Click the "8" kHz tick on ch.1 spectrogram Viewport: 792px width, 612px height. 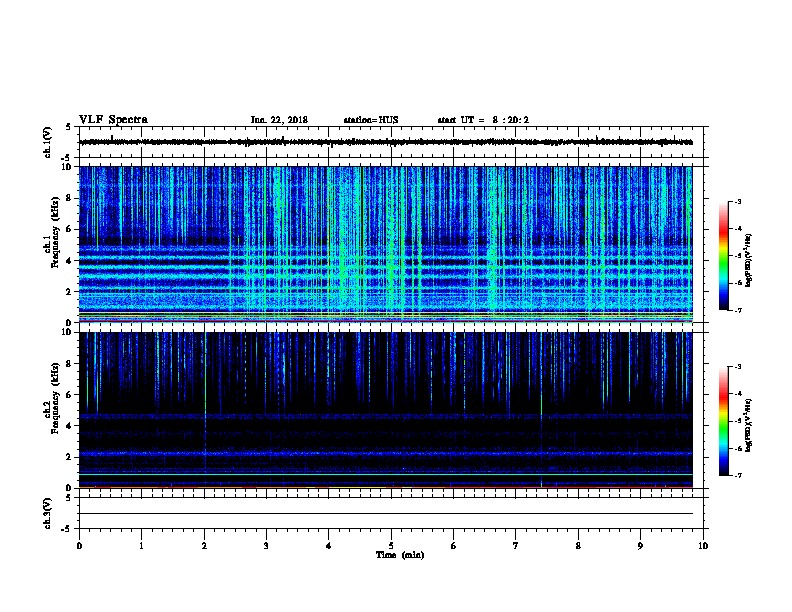point(69,198)
